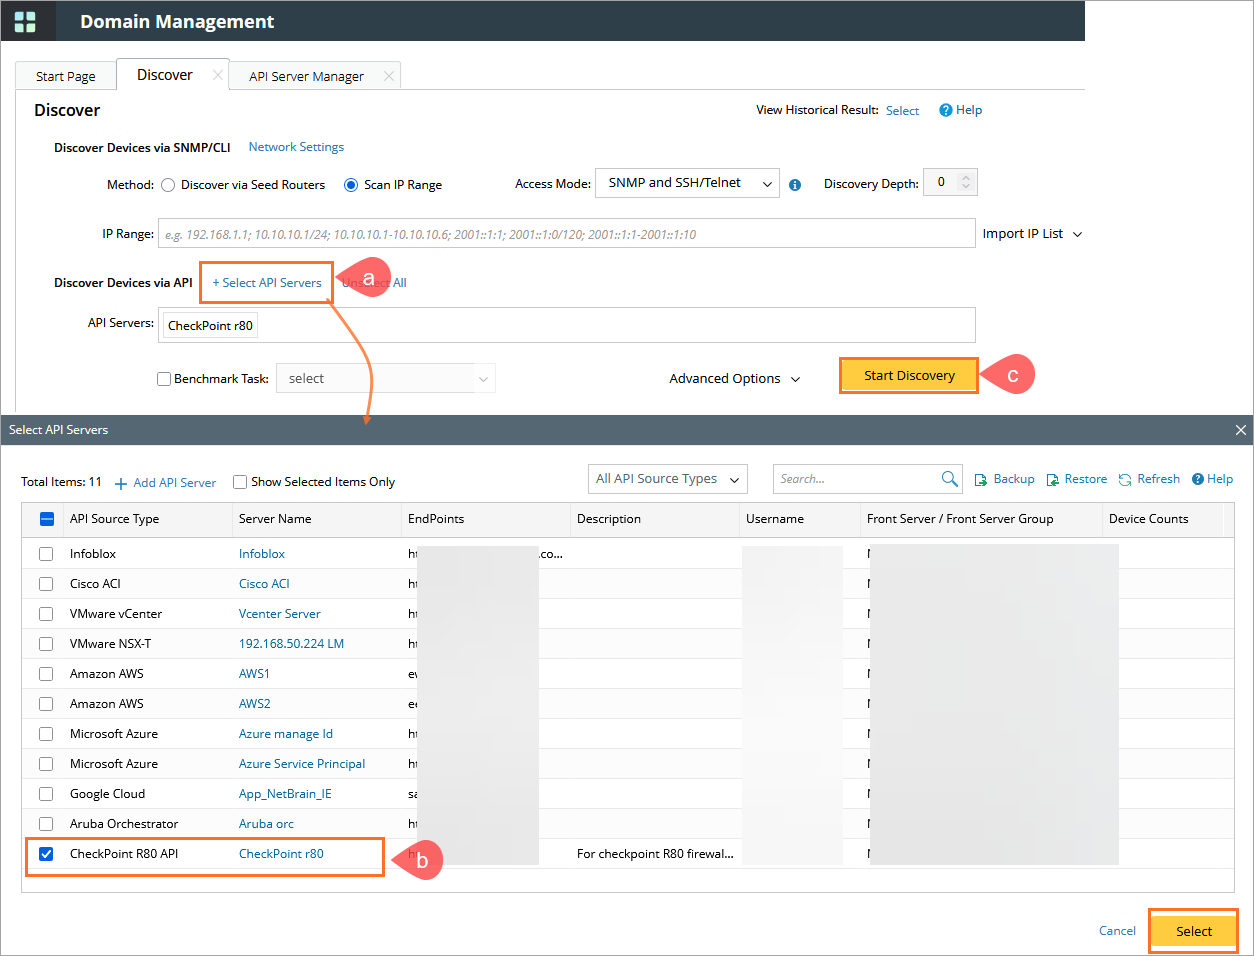The height and width of the screenshot is (956, 1254).
Task: Click the Access Mode info icon
Action: [x=795, y=185]
